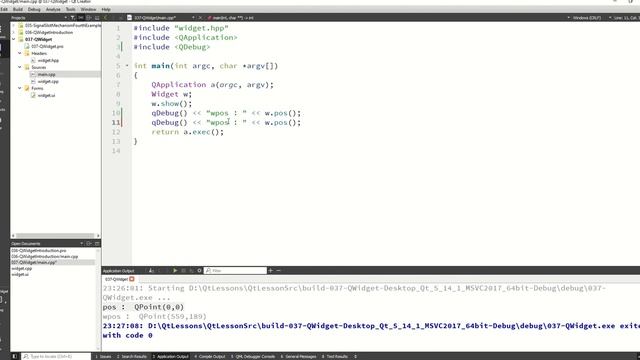640x360 pixels.
Task: Select 036-QWidgetIntroduction.pro in Open Documents
Action: 39,251
